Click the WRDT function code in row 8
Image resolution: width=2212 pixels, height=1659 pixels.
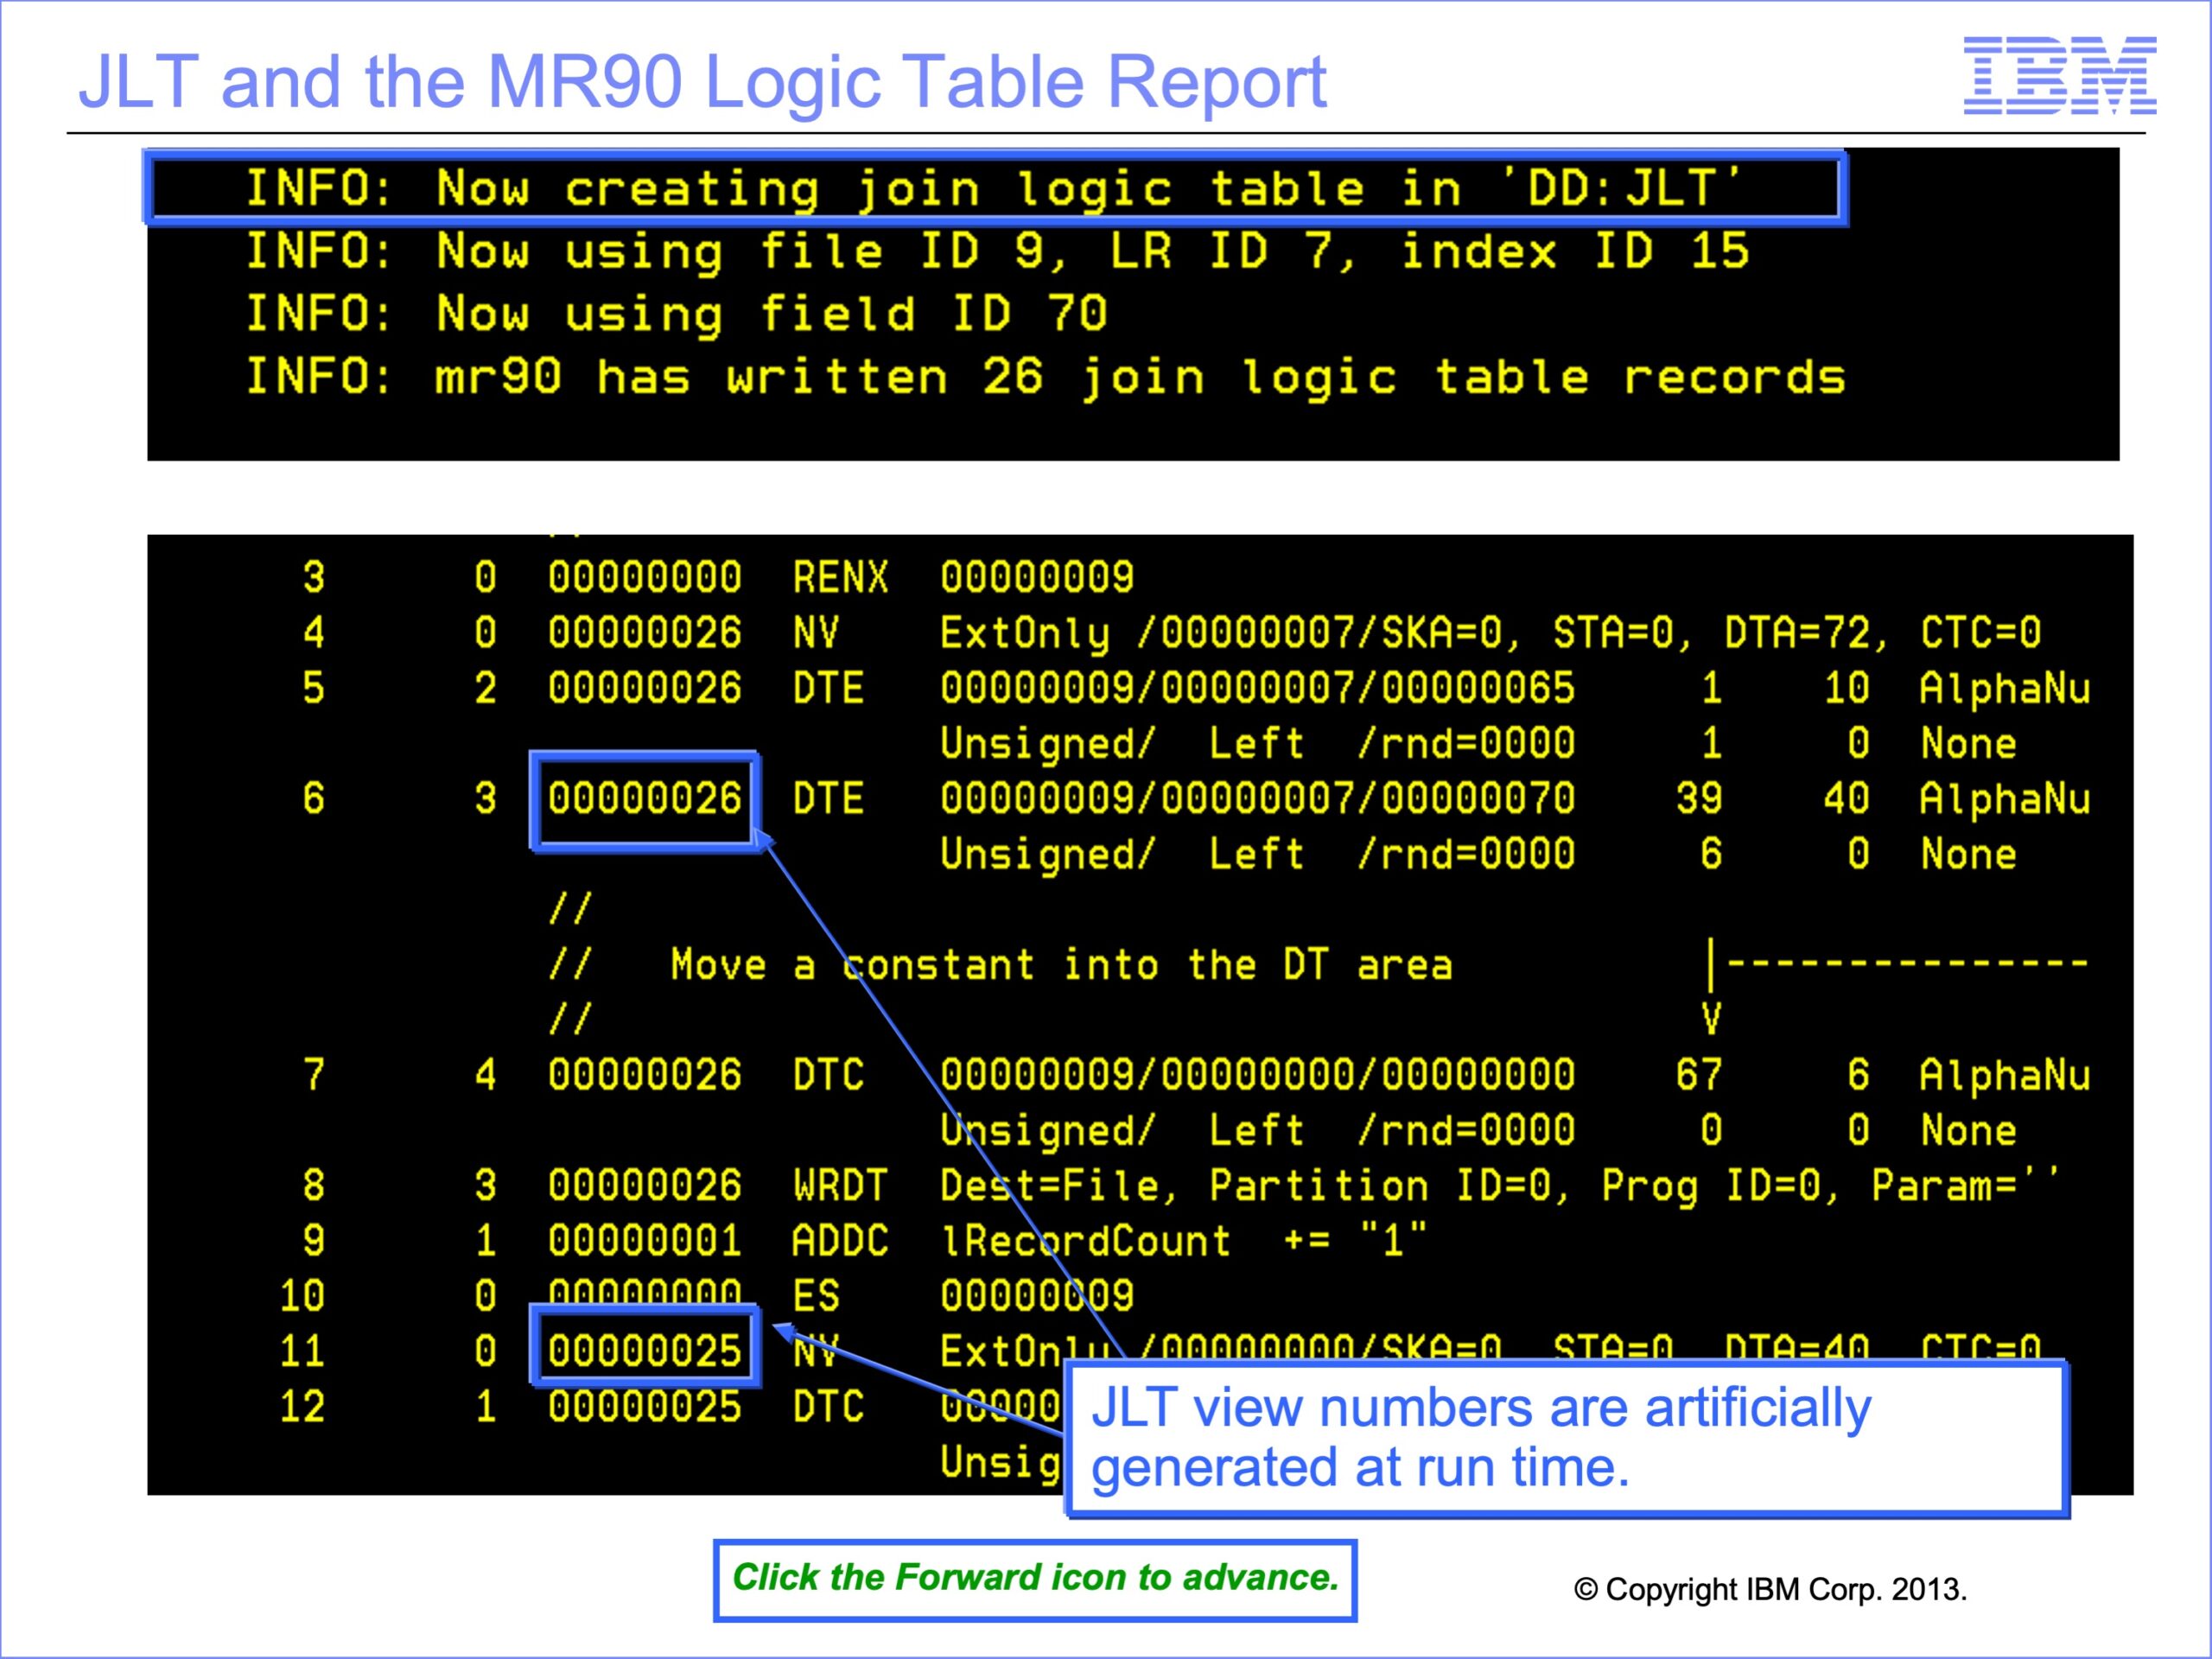point(840,1186)
